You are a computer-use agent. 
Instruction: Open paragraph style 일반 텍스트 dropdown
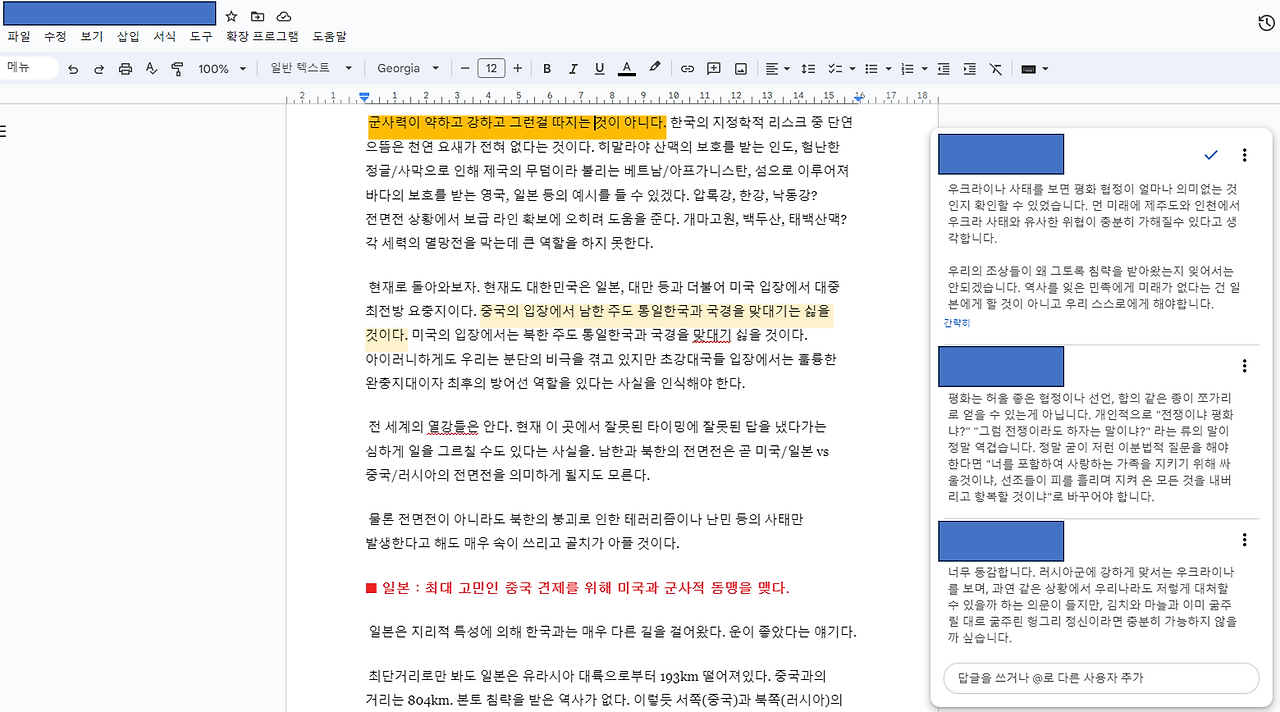click(x=312, y=69)
